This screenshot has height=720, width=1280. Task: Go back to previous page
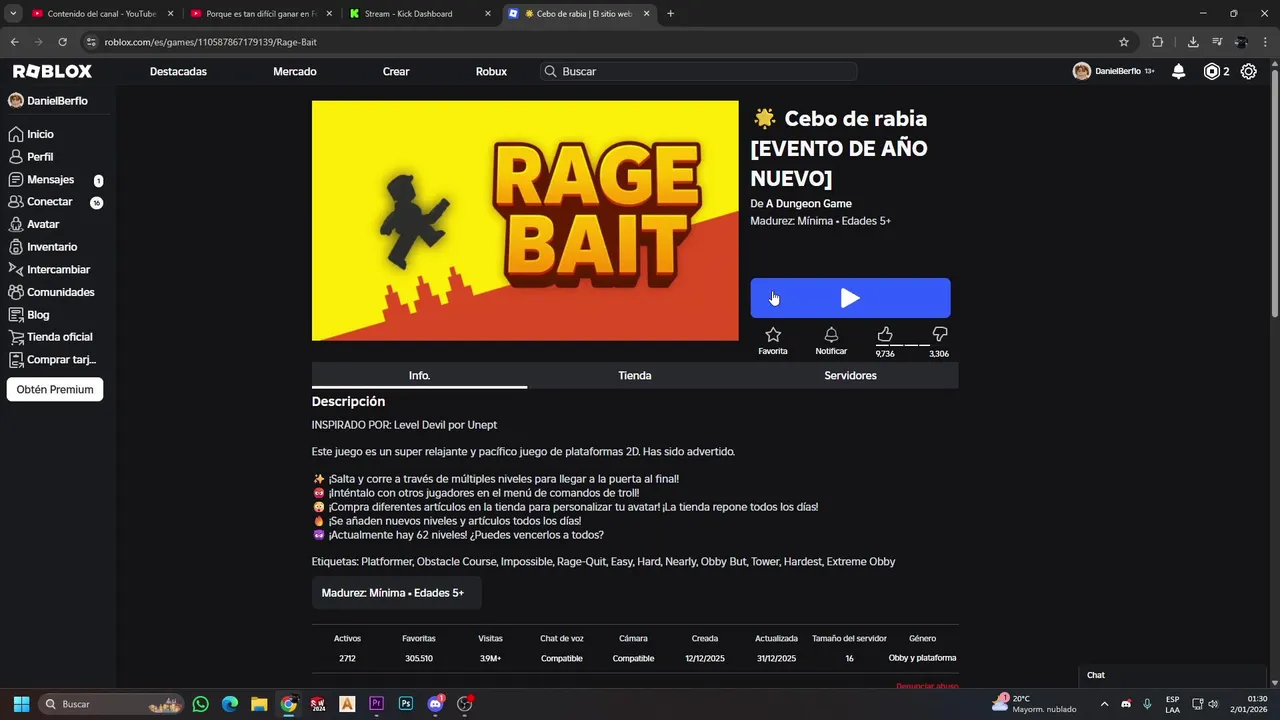click(x=14, y=42)
